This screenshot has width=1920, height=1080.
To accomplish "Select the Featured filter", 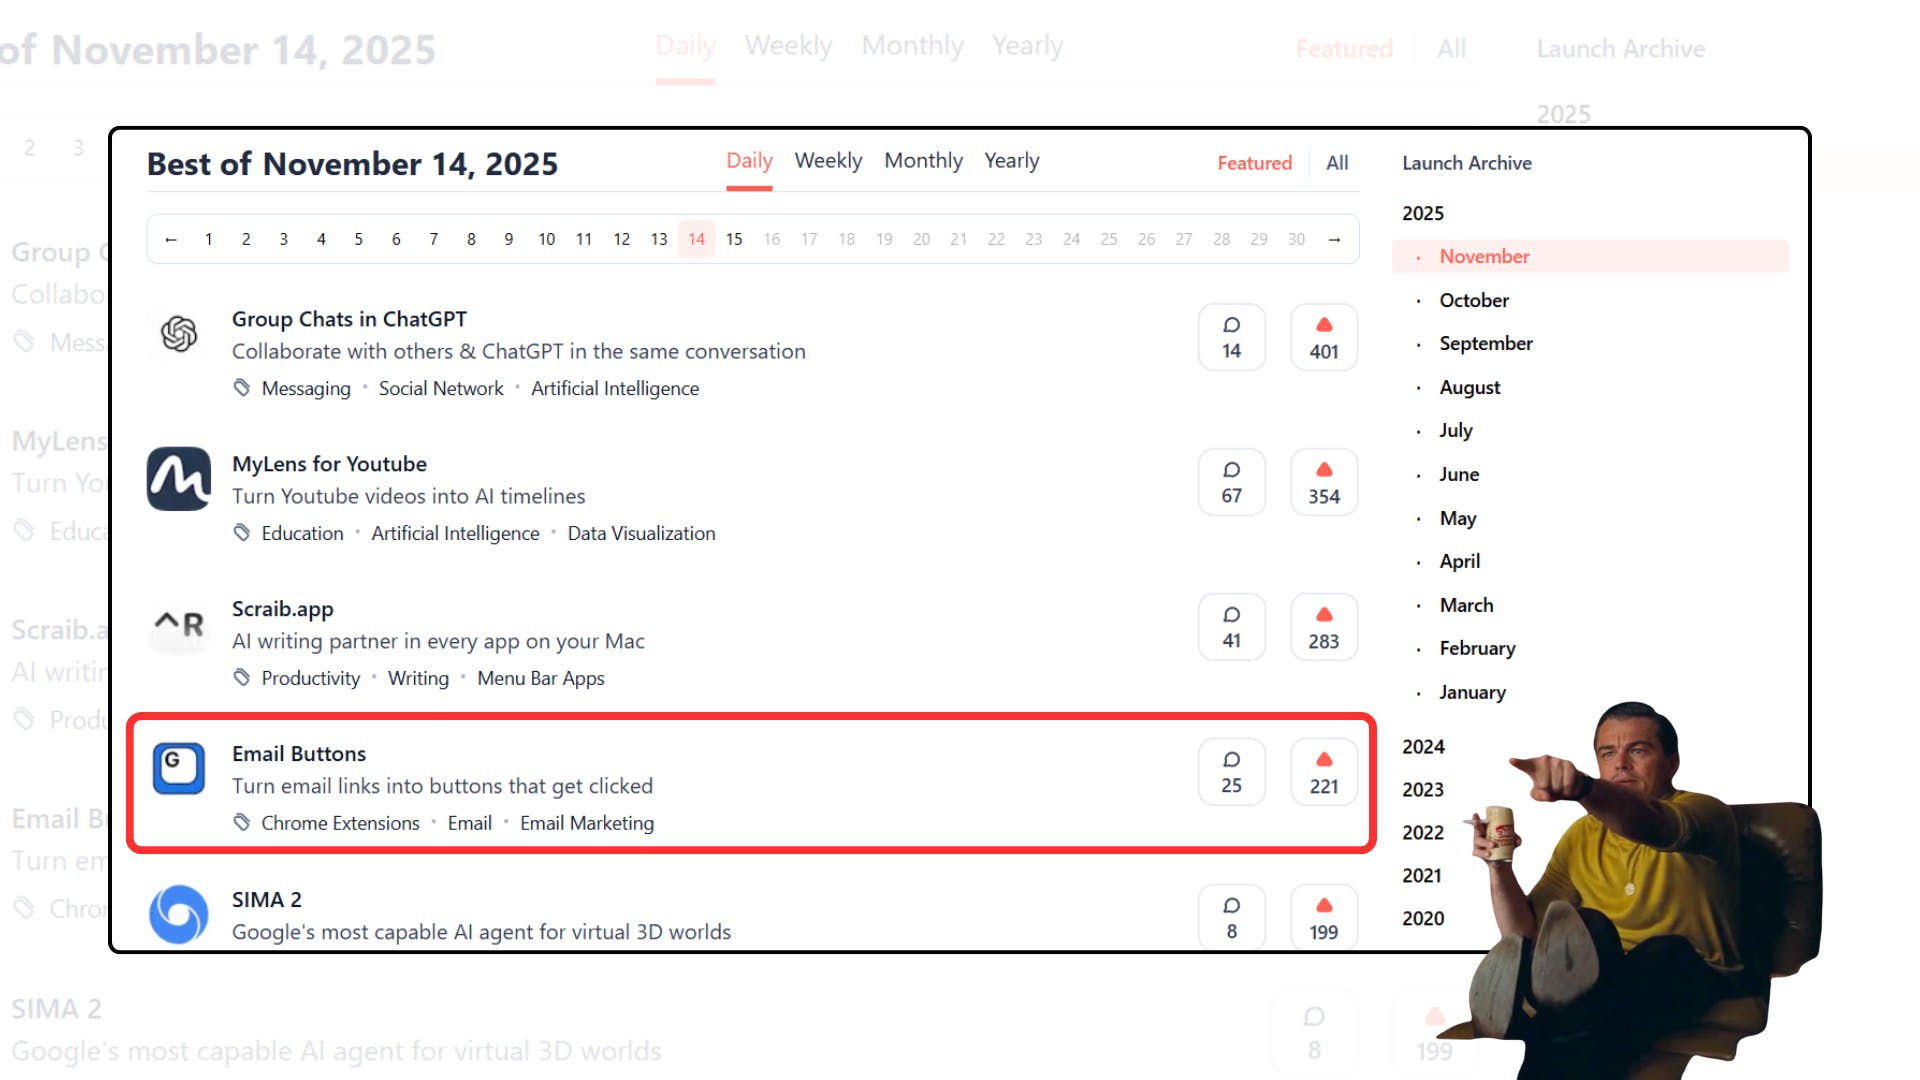I will pos(1254,163).
